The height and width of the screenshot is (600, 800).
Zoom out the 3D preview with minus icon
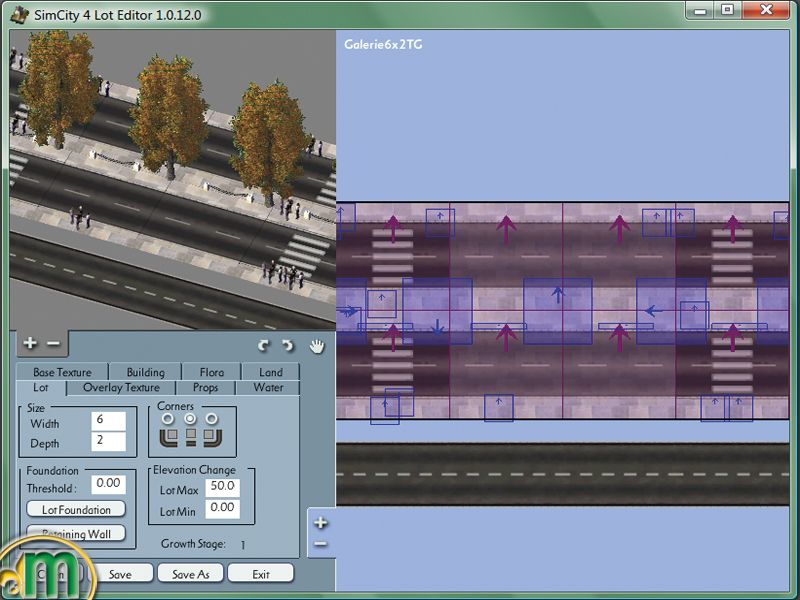53,343
